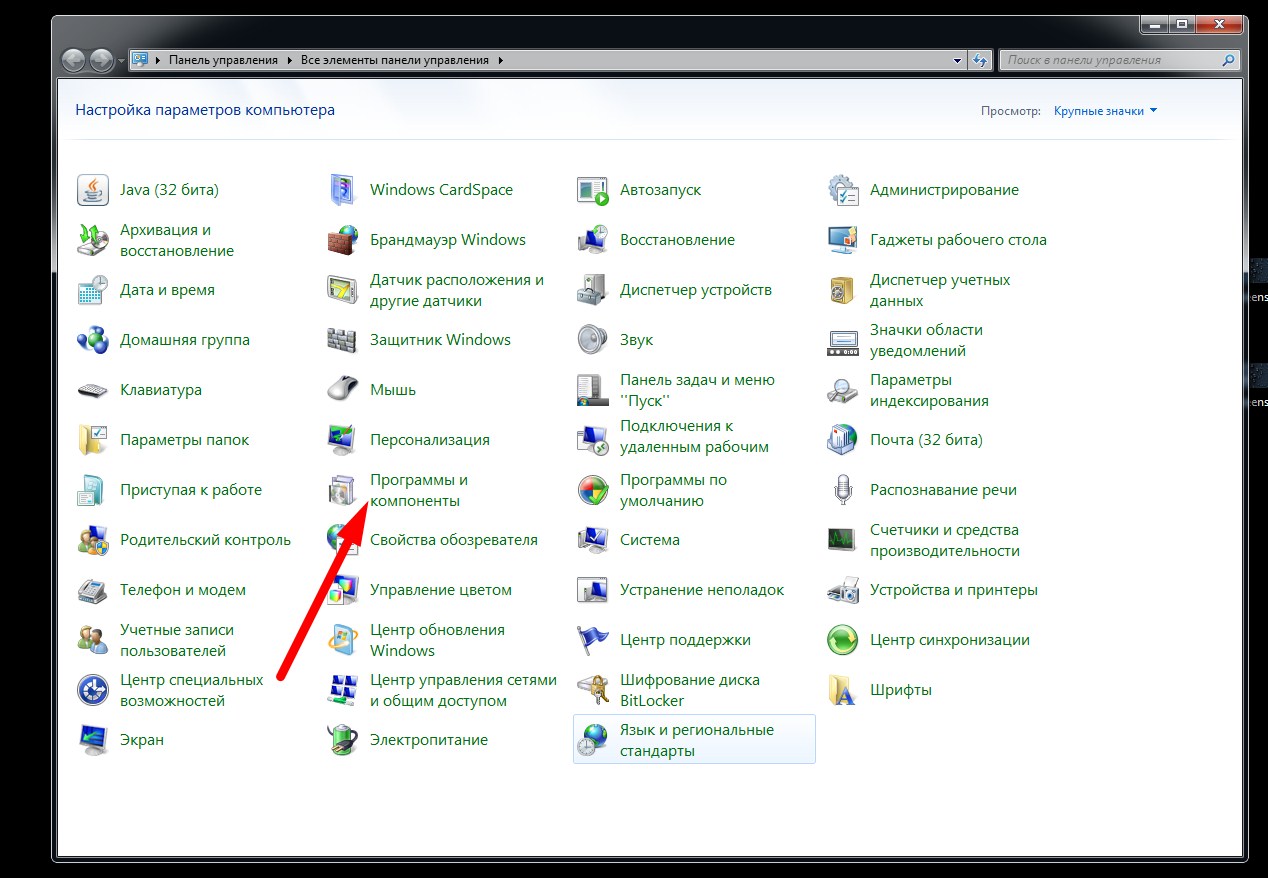Open the Звук settings
This screenshot has height=878, width=1268.
637,339
